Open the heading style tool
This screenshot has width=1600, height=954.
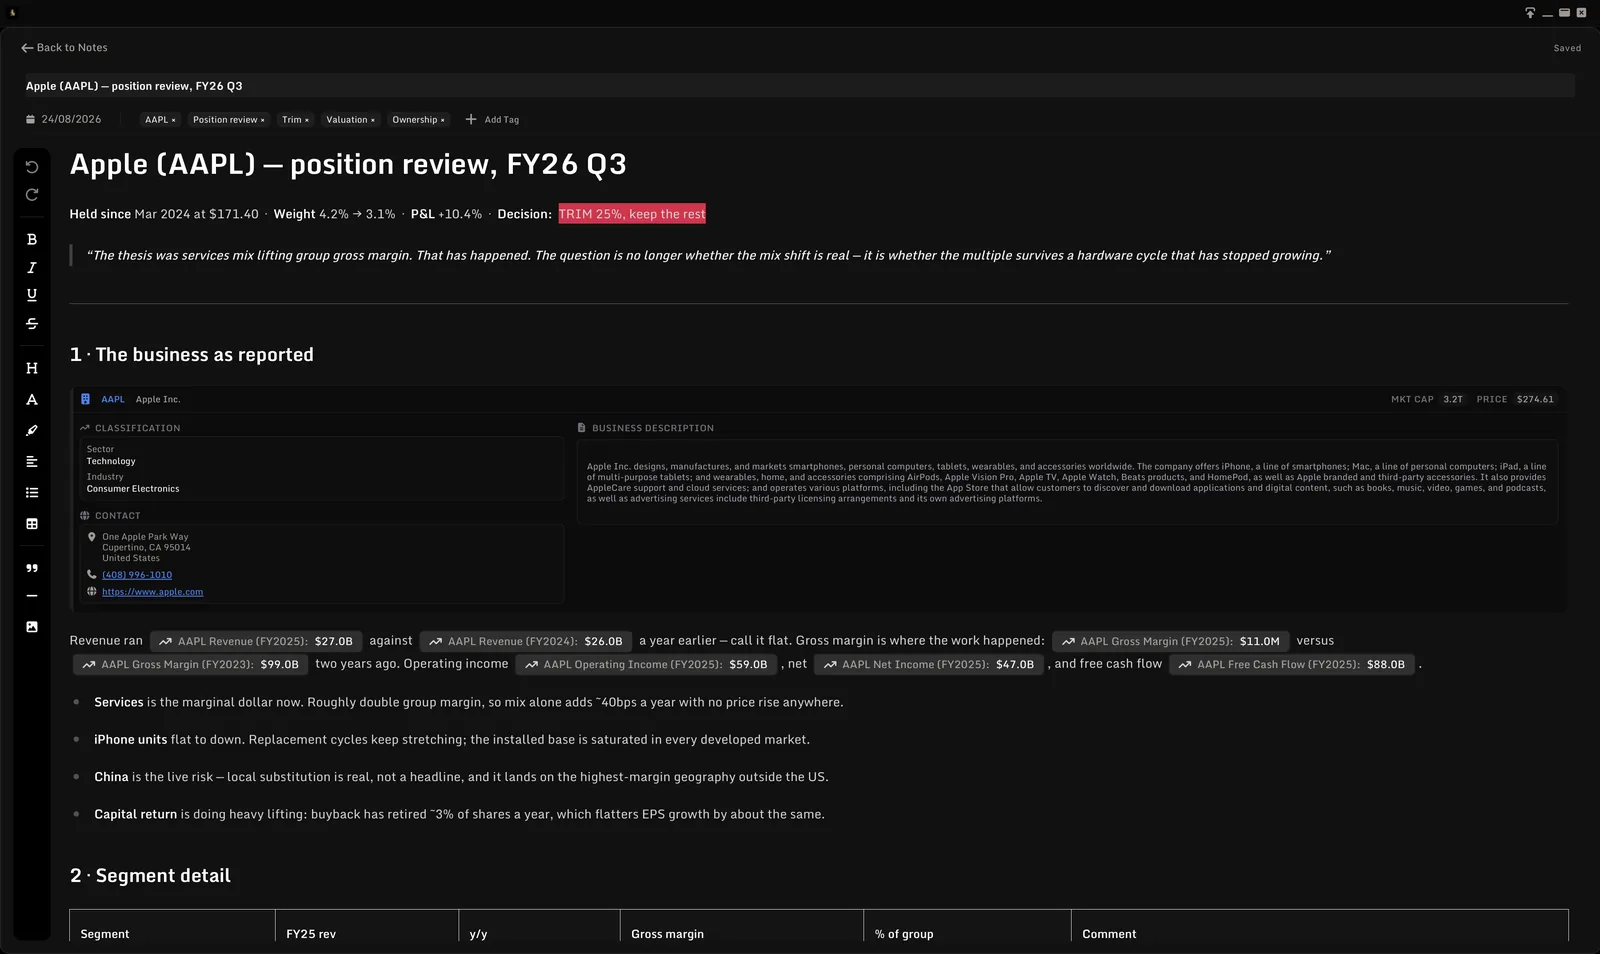(32, 368)
